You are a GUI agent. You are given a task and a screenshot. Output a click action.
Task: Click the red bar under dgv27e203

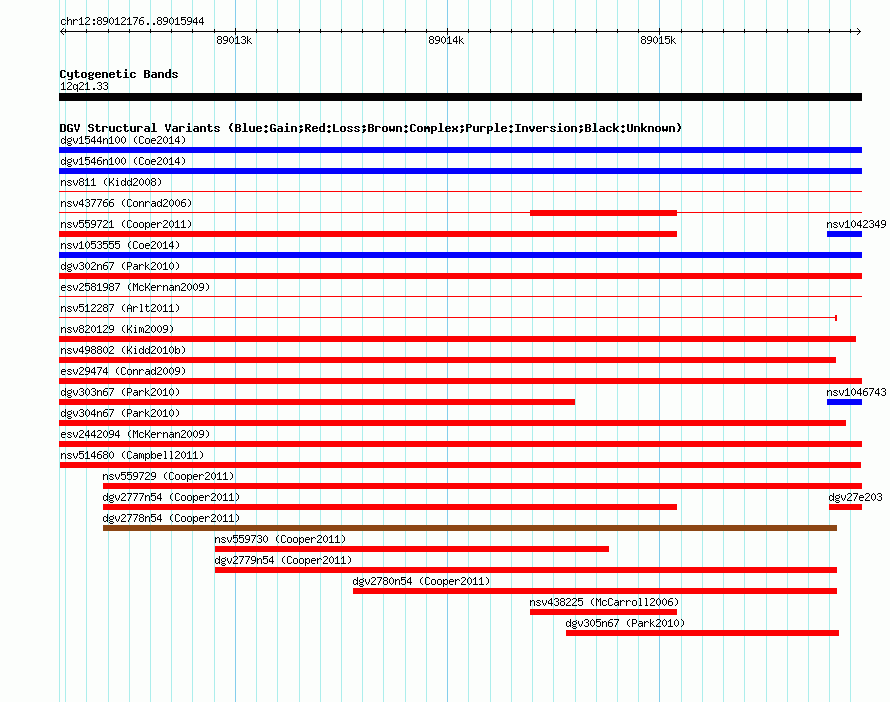(x=845, y=507)
